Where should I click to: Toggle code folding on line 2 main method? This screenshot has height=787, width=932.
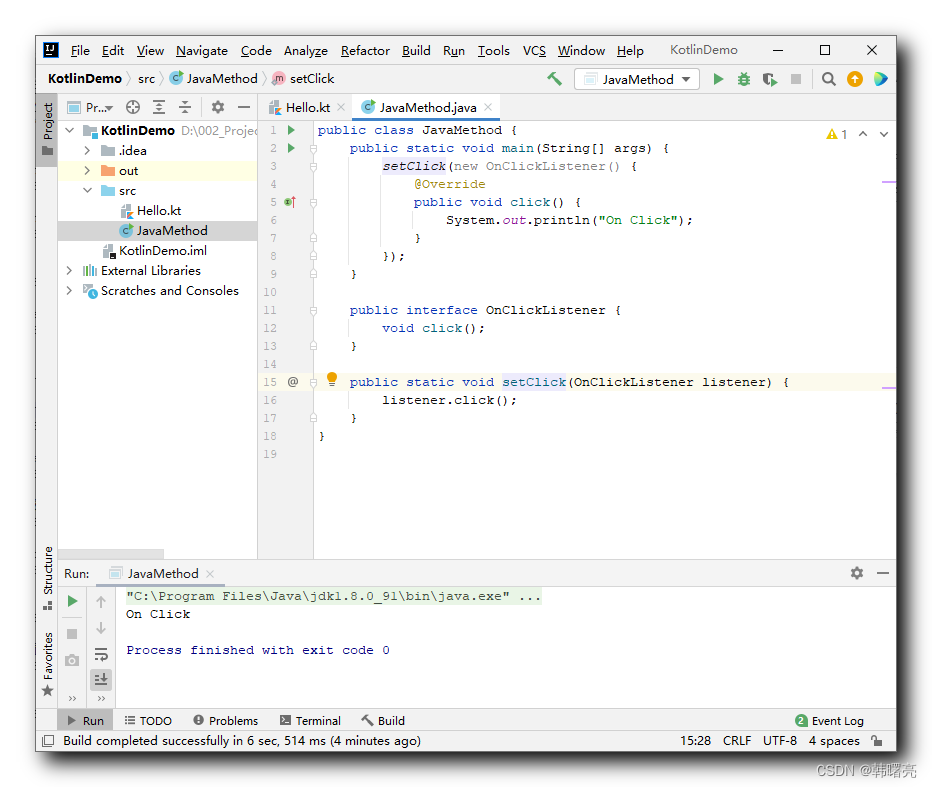[x=313, y=148]
